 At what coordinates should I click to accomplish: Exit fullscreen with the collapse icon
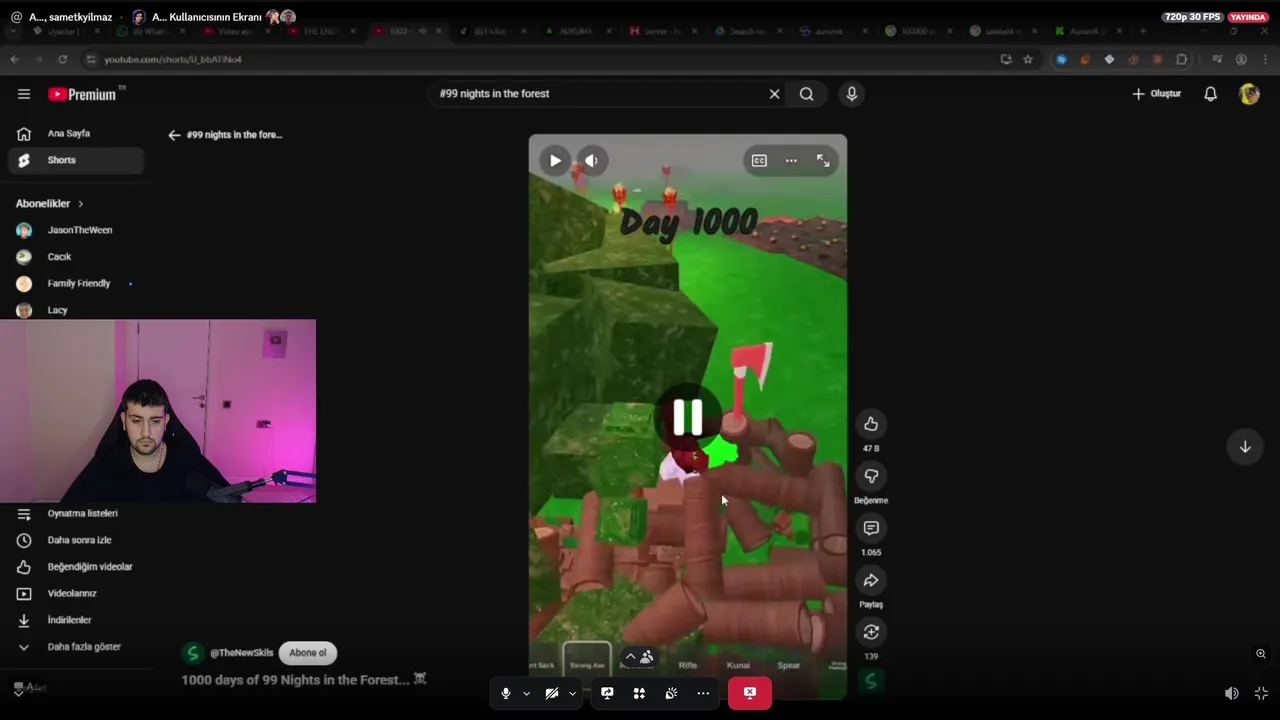click(1261, 693)
